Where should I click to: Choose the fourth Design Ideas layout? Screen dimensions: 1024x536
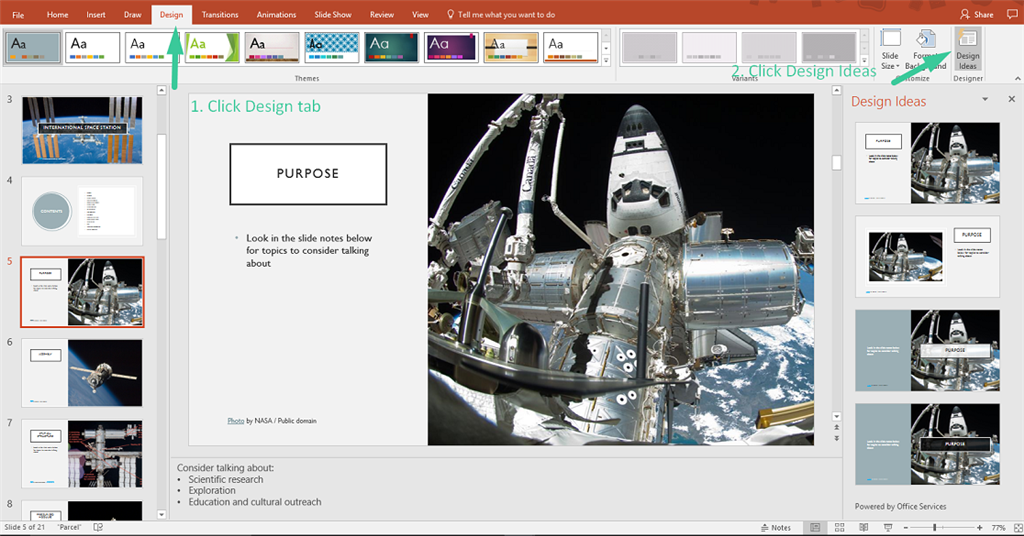(x=927, y=444)
